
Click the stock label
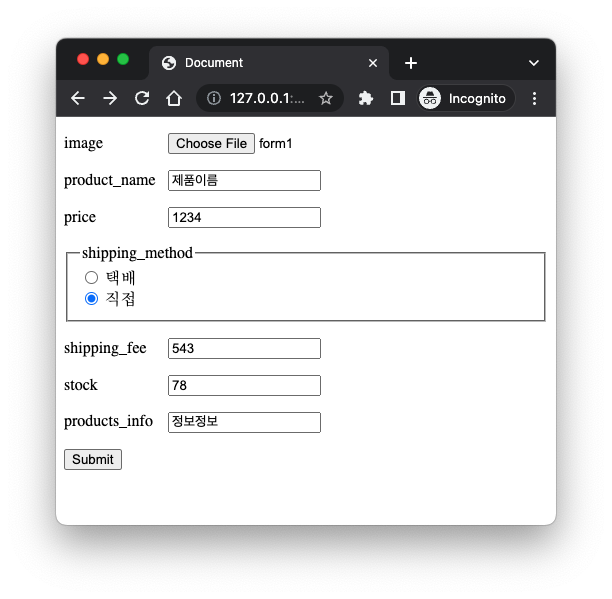point(81,385)
